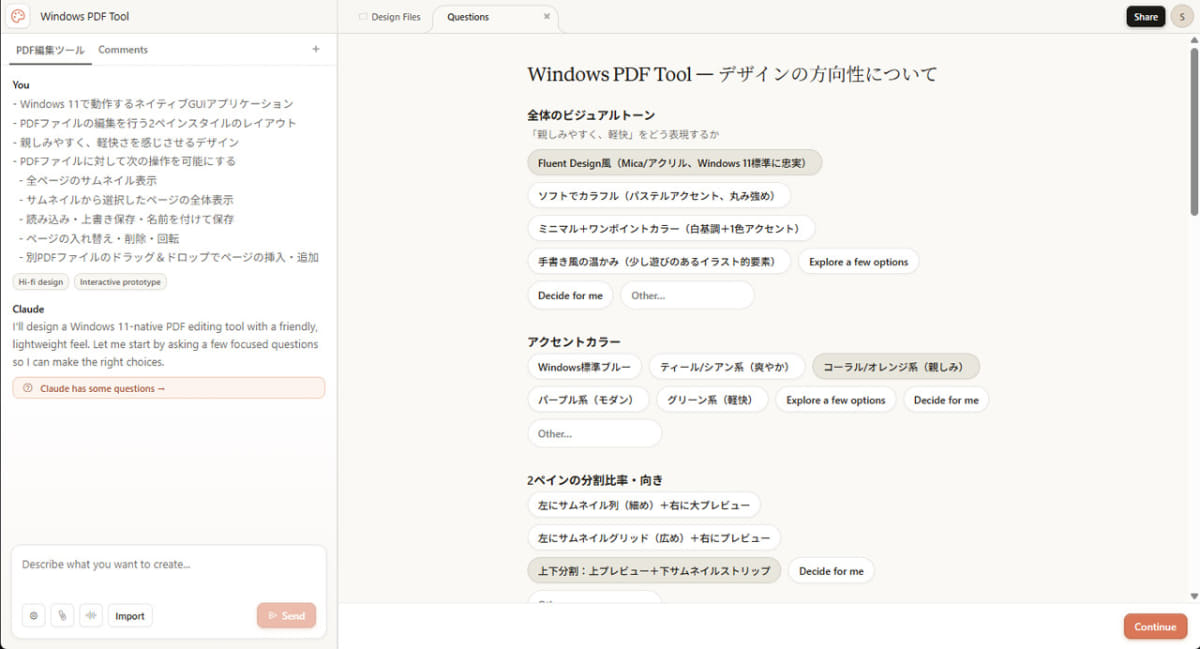1200x649 pixels.
Task: Click the Continue button
Action: point(1155,627)
